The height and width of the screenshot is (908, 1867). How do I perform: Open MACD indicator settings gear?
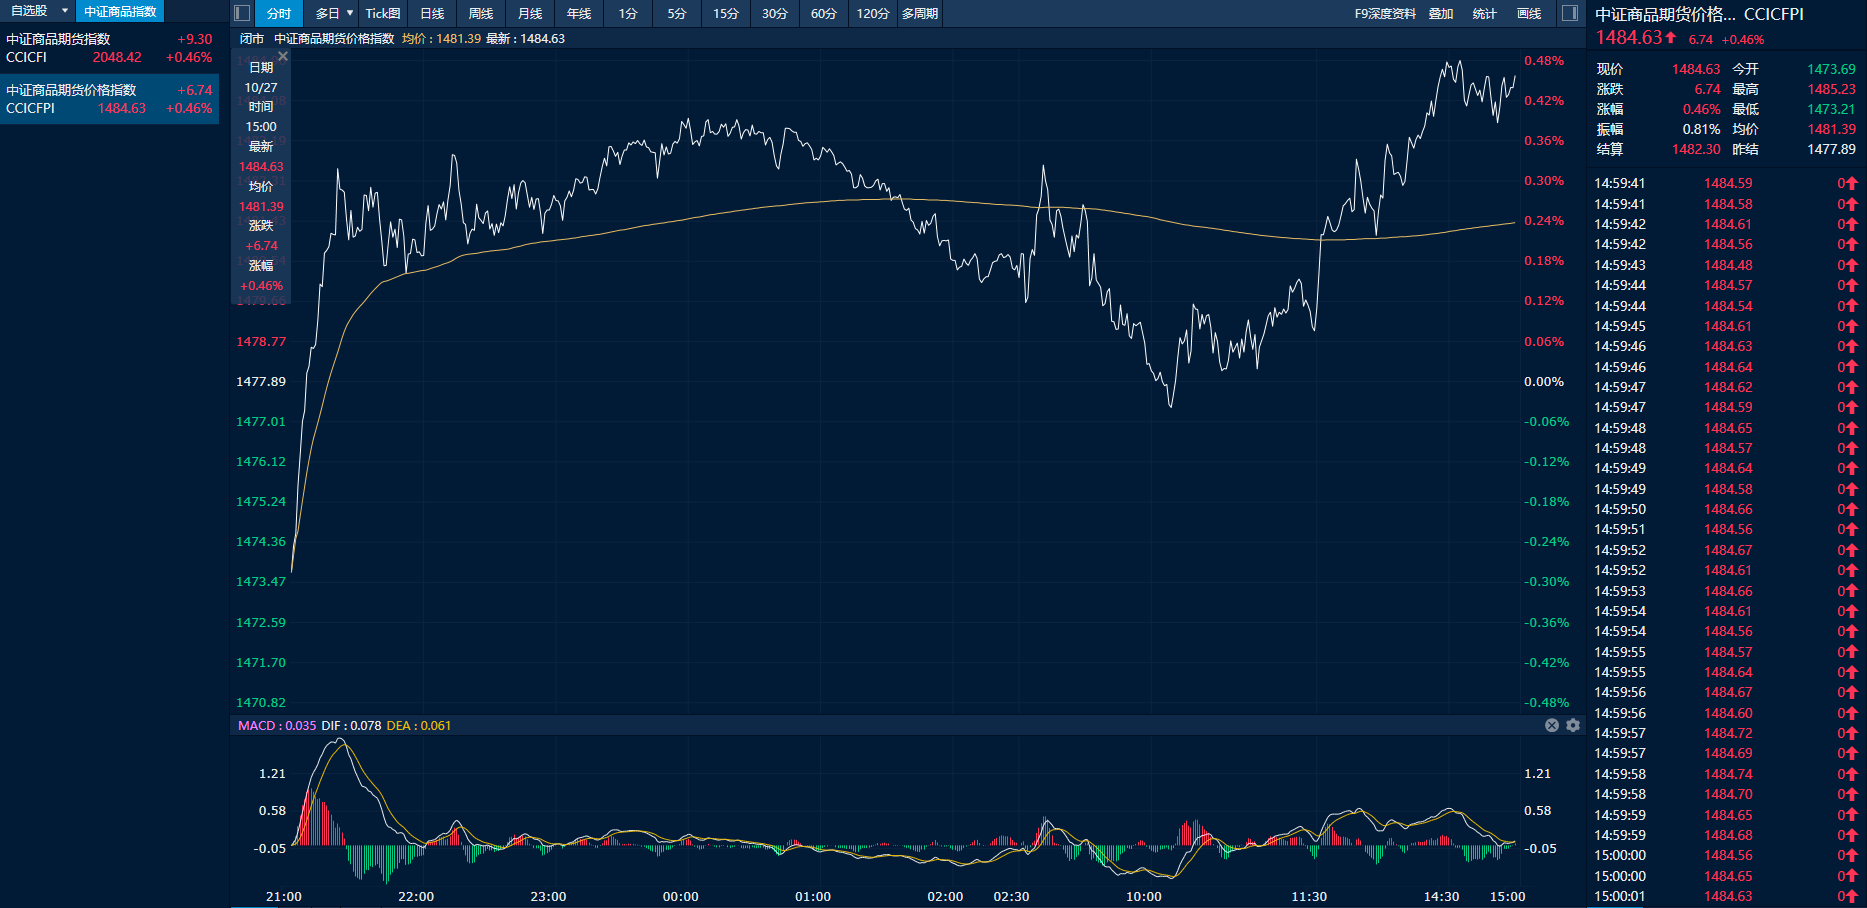(1573, 725)
